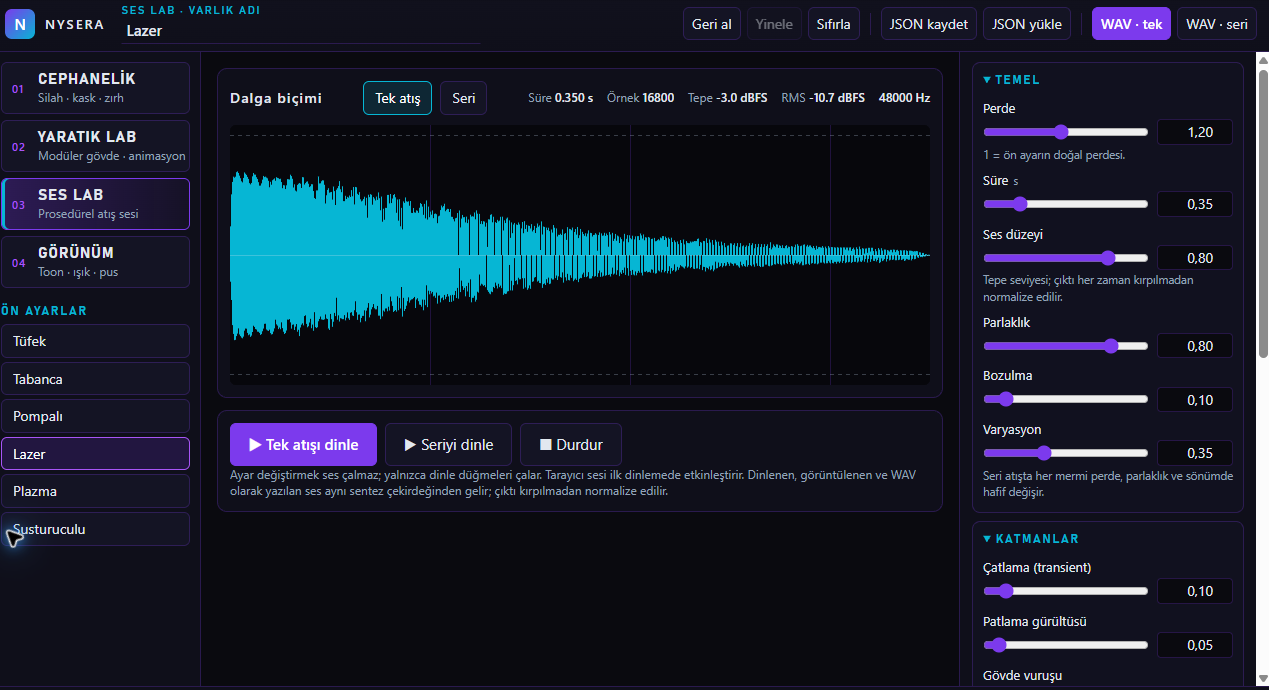The height and width of the screenshot is (690, 1269).
Task: Switch waveform view to Seri
Action: [463, 98]
